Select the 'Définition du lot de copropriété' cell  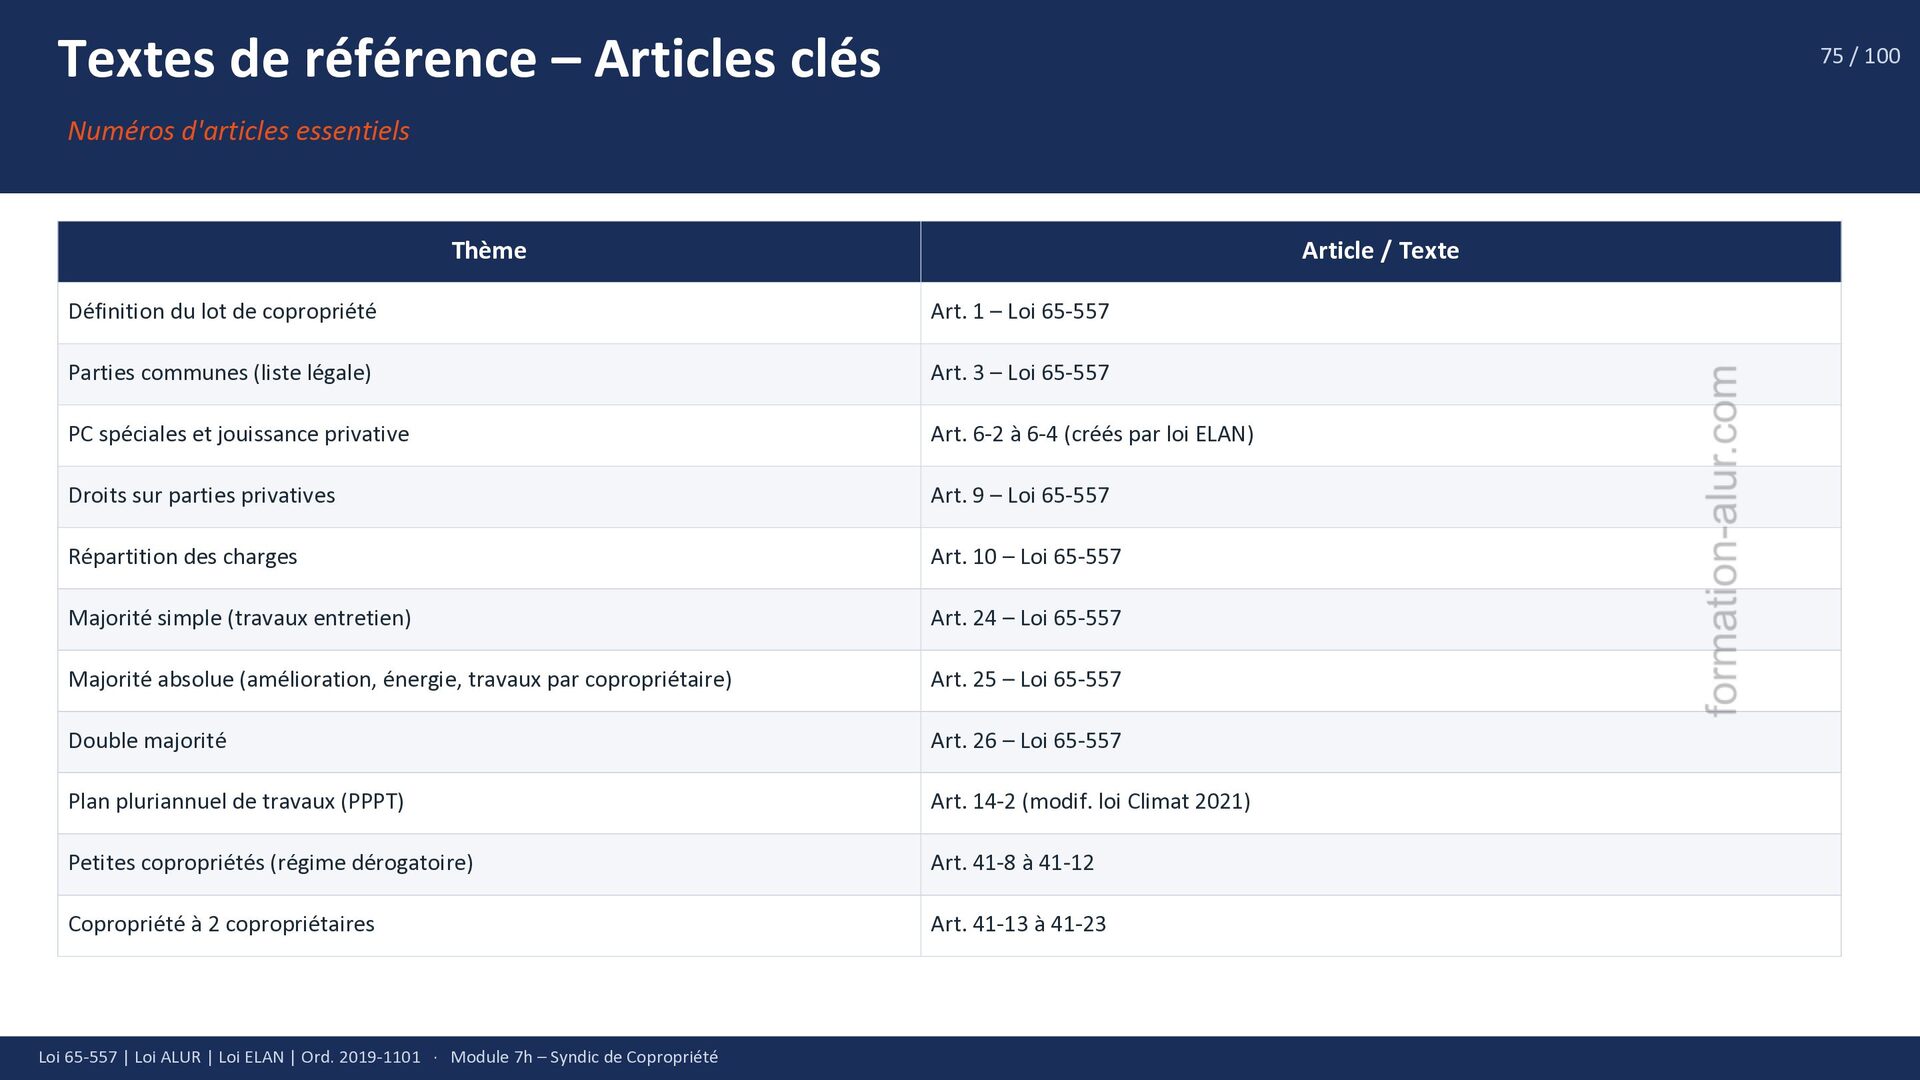(x=222, y=312)
